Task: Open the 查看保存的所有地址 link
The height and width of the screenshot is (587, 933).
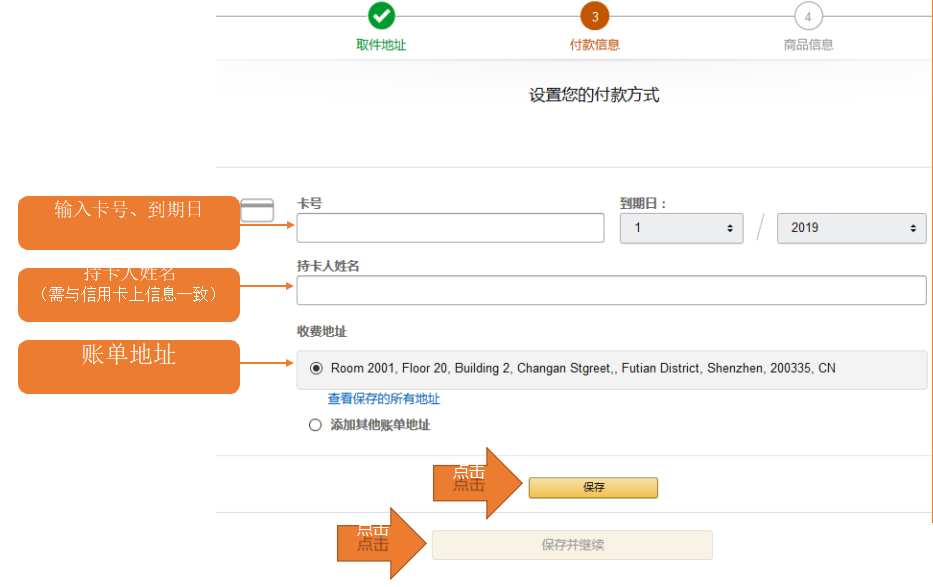Action: point(384,399)
